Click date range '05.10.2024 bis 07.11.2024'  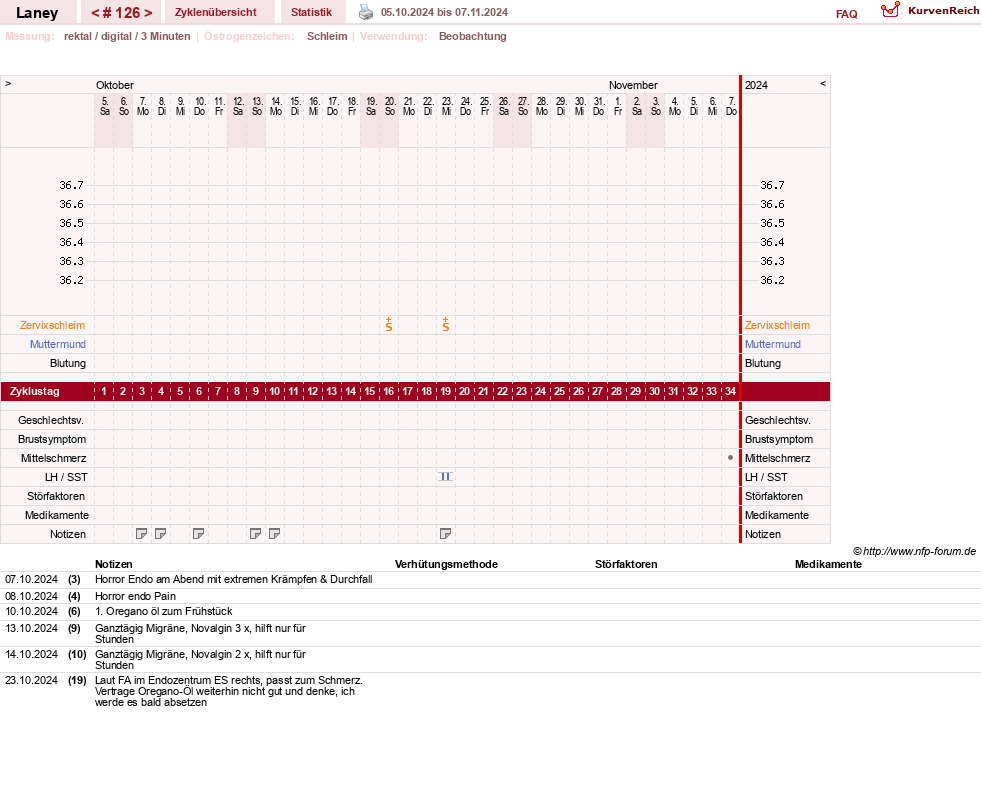(x=444, y=12)
